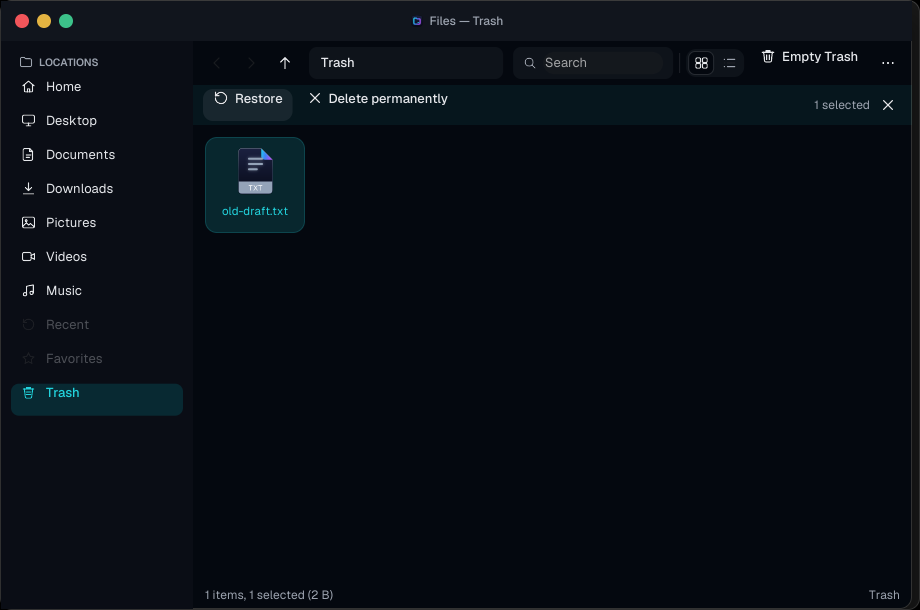This screenshot has height=610, width=920.
Task: Open Desktop in the sidebar
Action: (x=97, y=121)
